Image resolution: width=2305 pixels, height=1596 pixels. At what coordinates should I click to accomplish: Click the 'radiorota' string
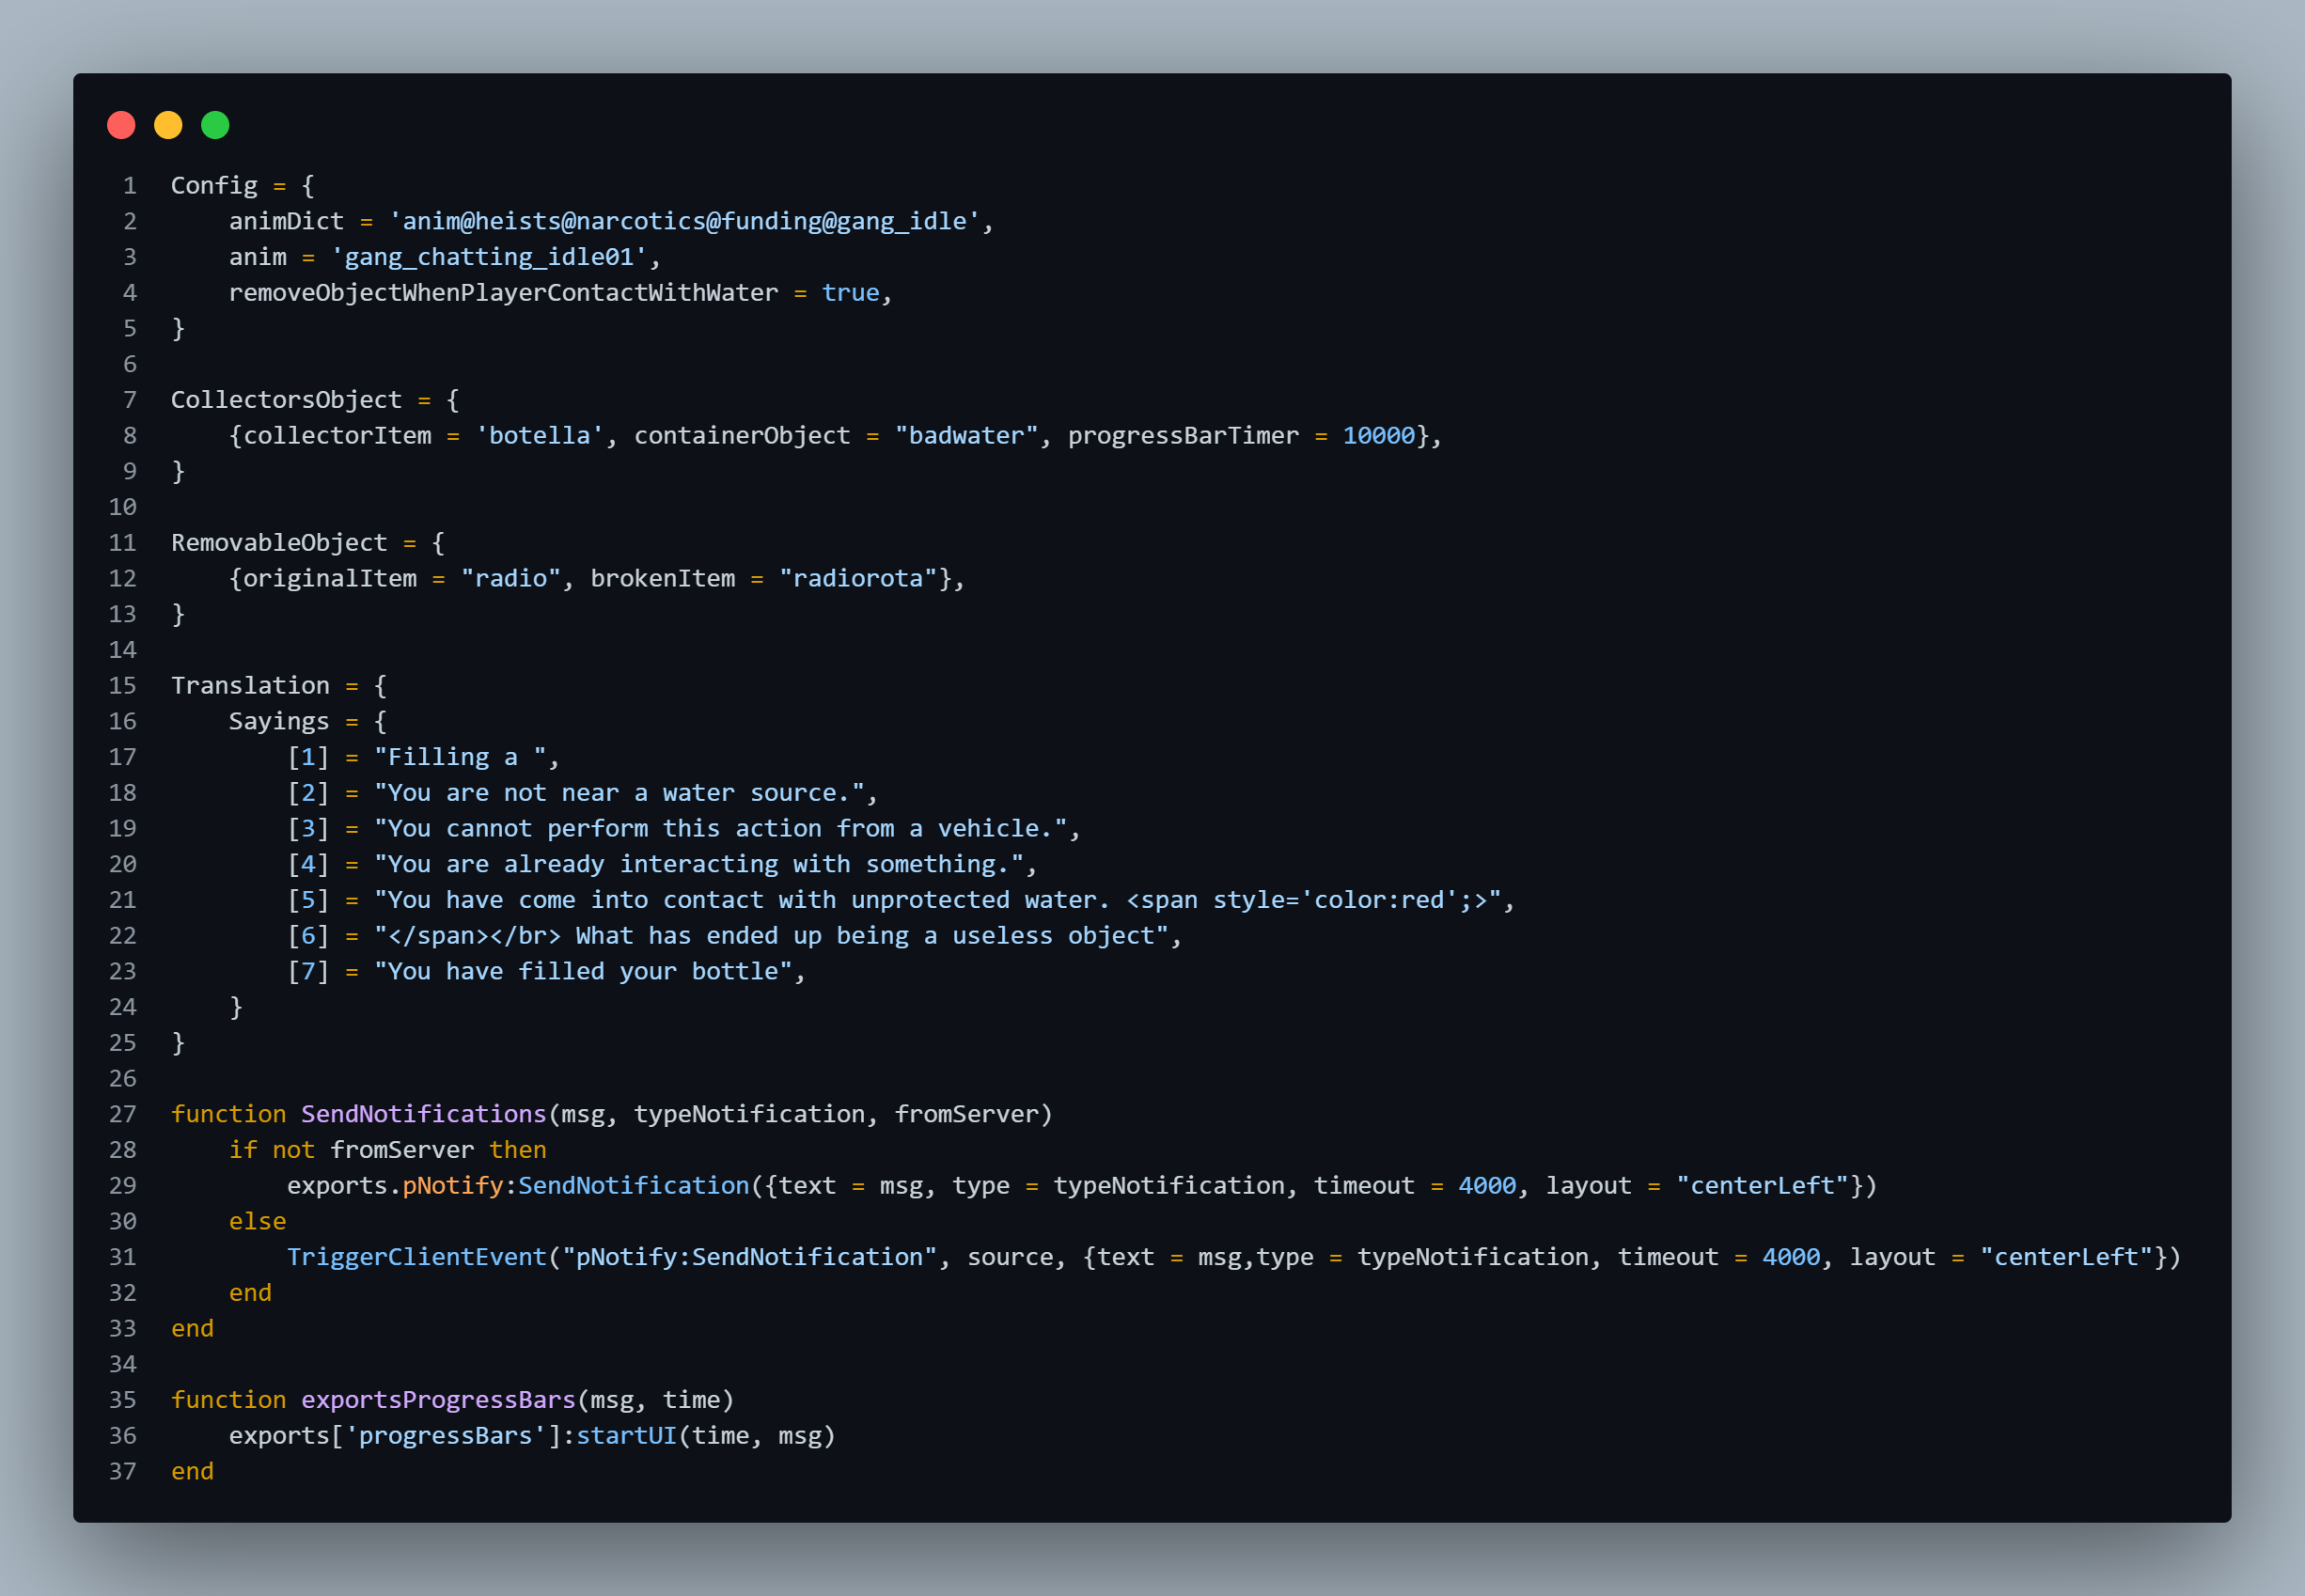coord(858,579)
